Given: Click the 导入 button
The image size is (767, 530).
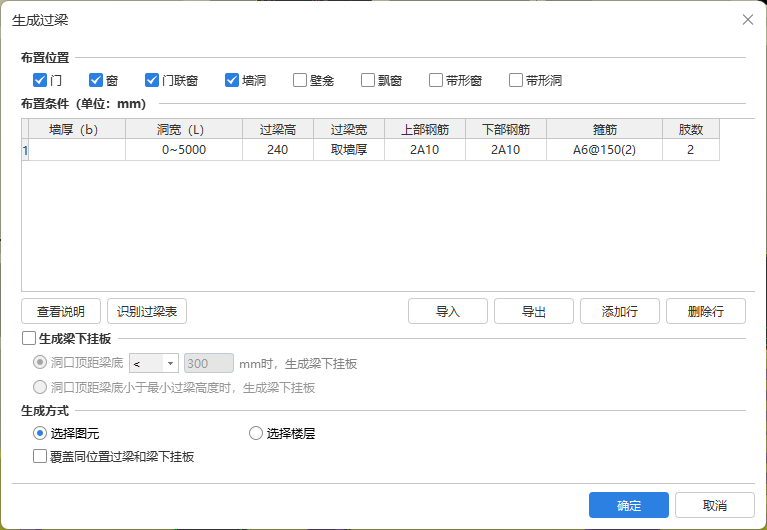Looking at the screenshot, I should point(448,311).
